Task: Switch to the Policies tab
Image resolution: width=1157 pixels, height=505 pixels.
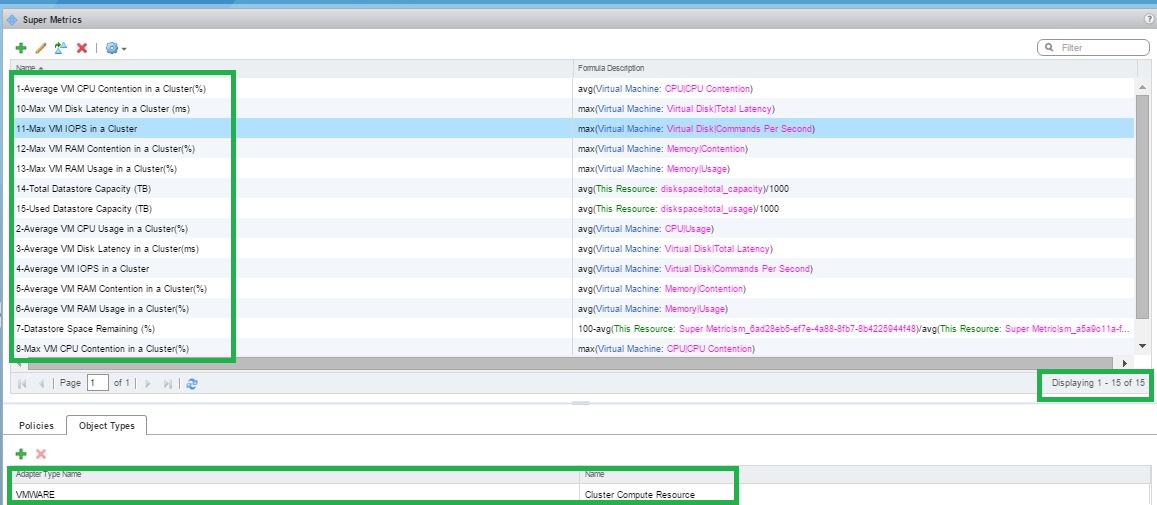Action: pyautogui.click(x=36, y=426)
